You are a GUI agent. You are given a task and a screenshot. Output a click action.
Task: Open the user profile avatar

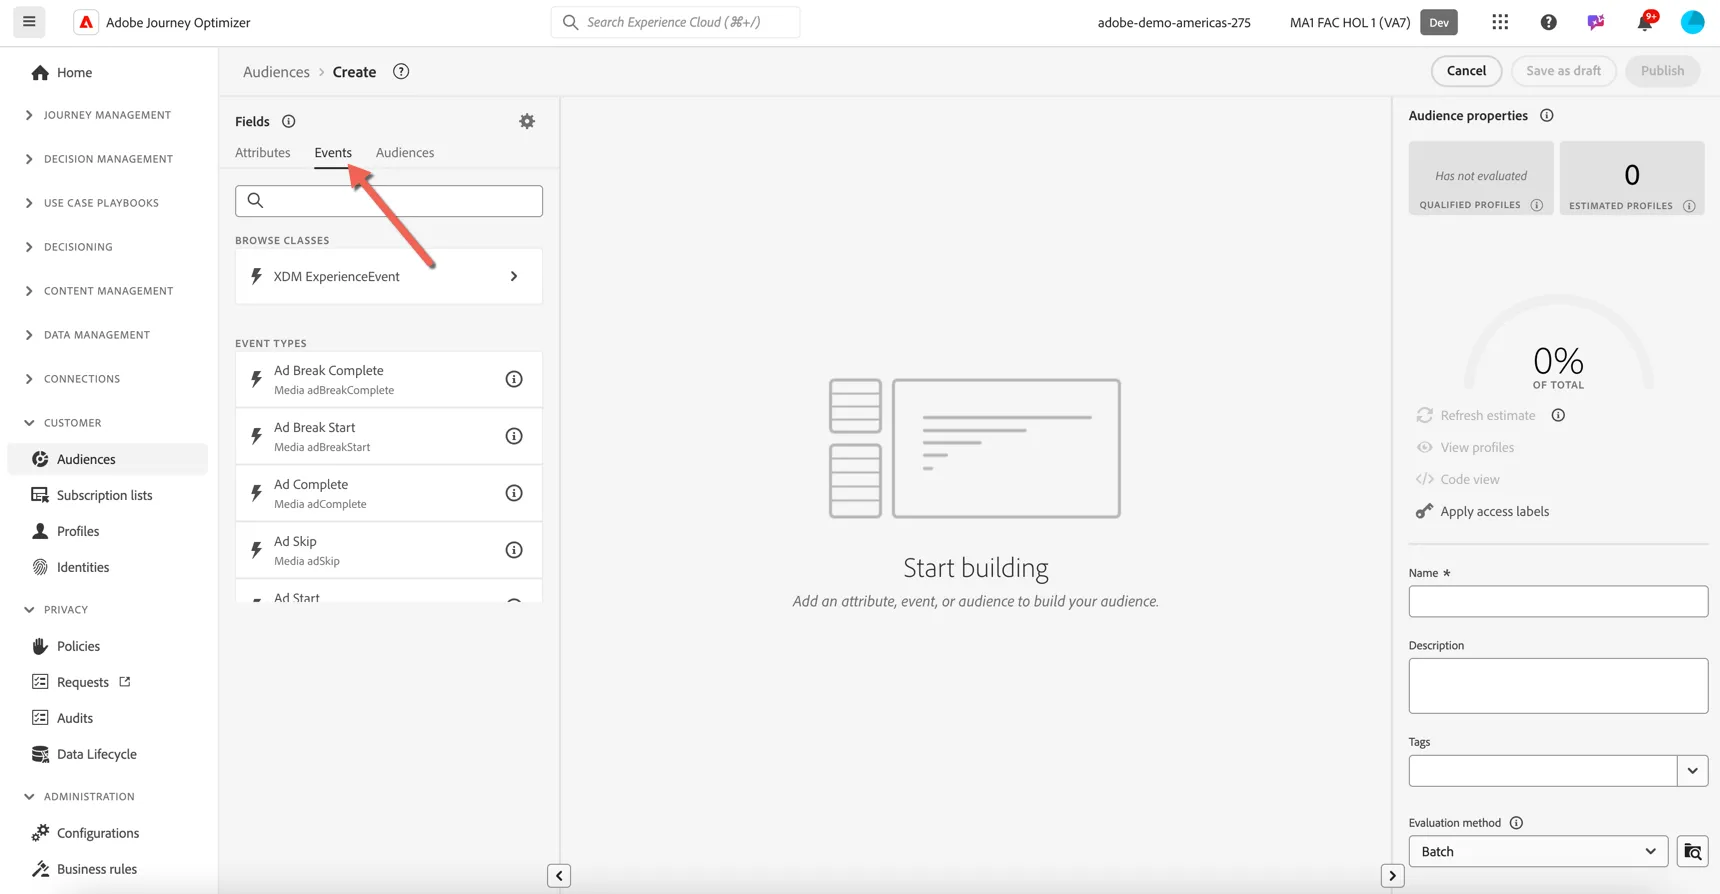click(1692, 22)
